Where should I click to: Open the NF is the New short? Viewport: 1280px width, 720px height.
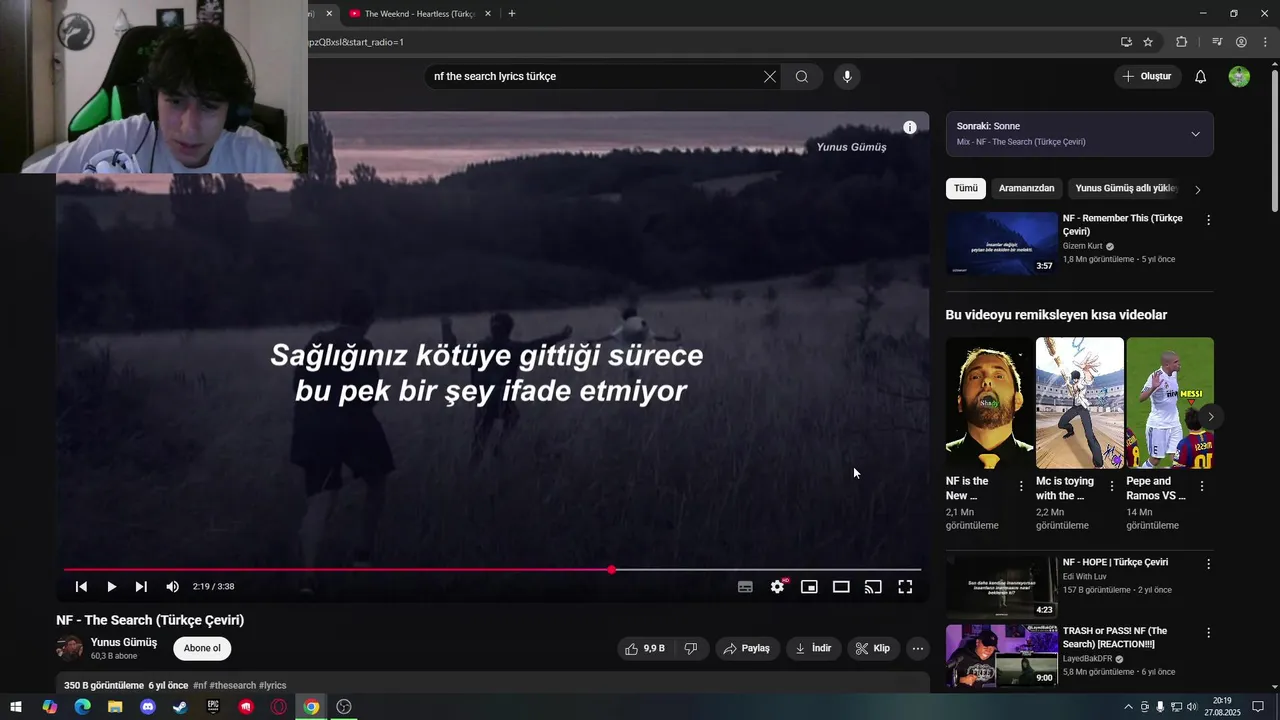[989, 403]
